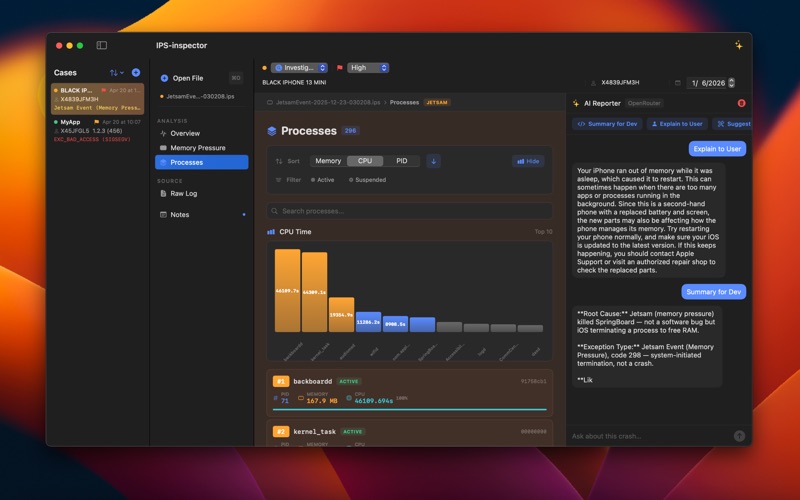Click the OpenRouter provider badge
The image size is (800, 500).
point(644,103)
